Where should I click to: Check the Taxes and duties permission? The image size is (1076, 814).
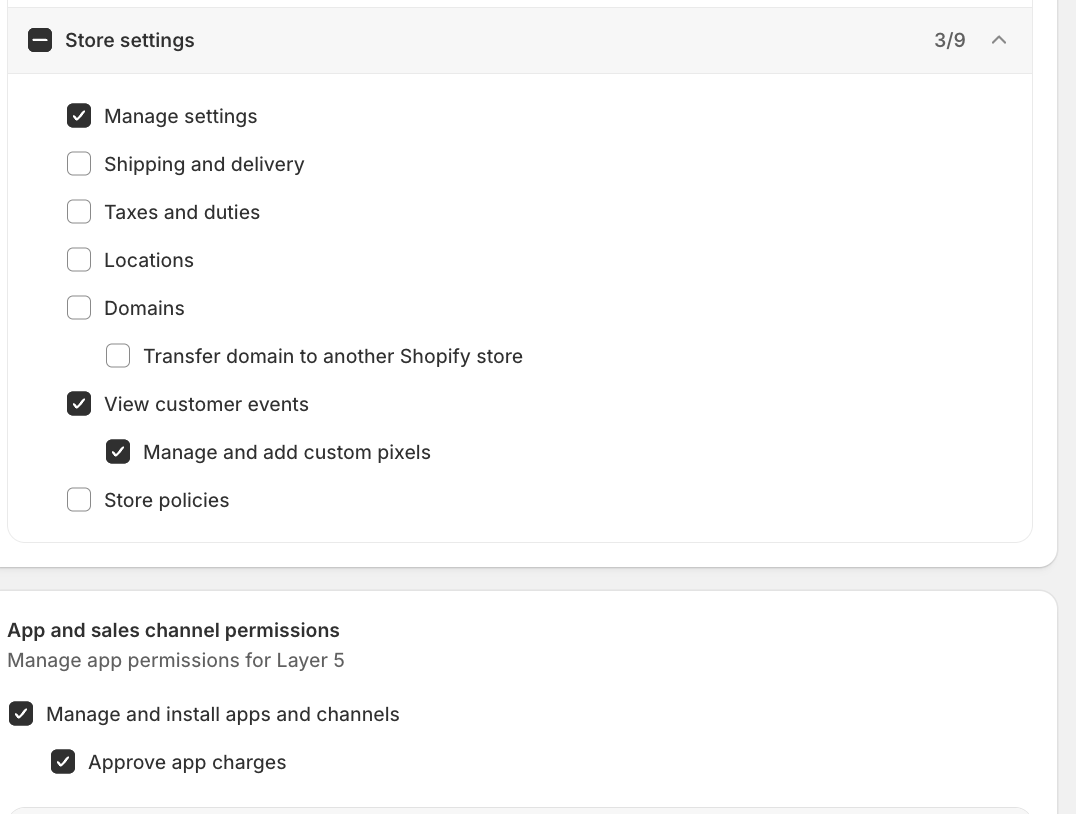pyautogui.click(x=79, y=211)
